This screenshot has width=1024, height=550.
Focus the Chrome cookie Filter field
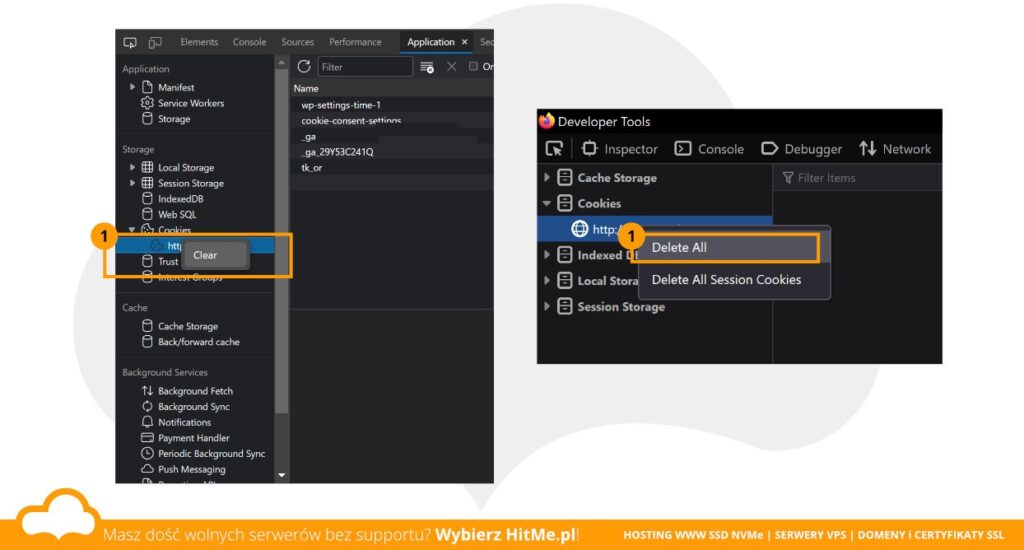point(364,67)
